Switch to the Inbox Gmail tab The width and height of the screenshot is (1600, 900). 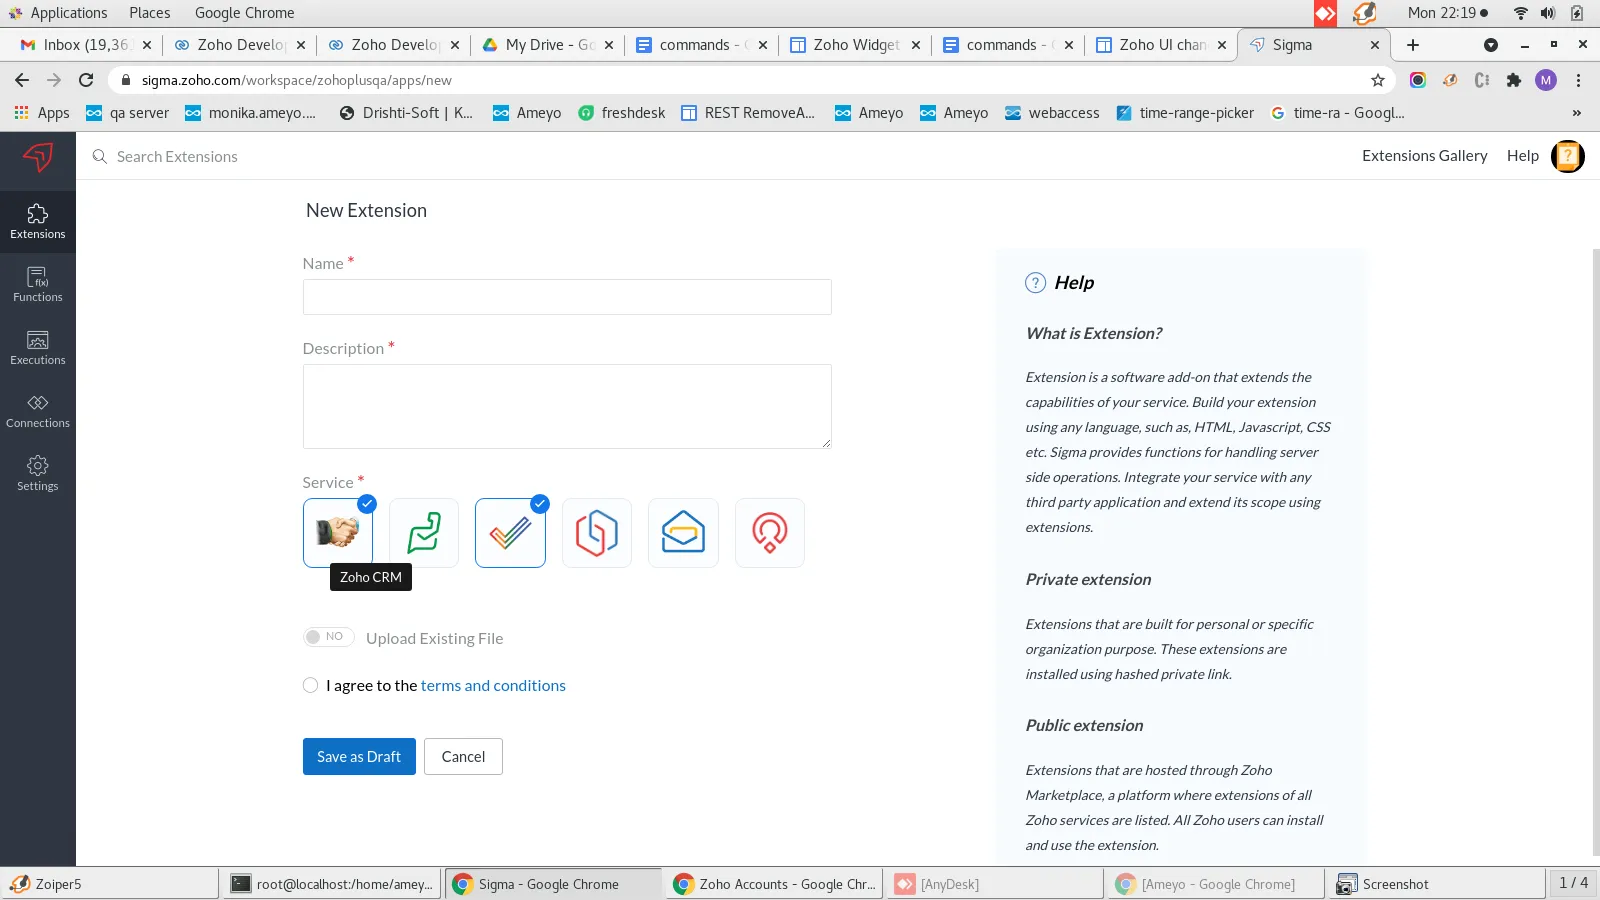click(x=85, y=45)
